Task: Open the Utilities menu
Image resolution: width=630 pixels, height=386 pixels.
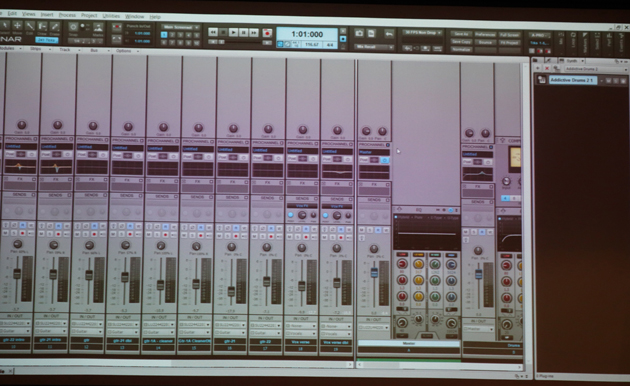Action: [x=111, y=16]
